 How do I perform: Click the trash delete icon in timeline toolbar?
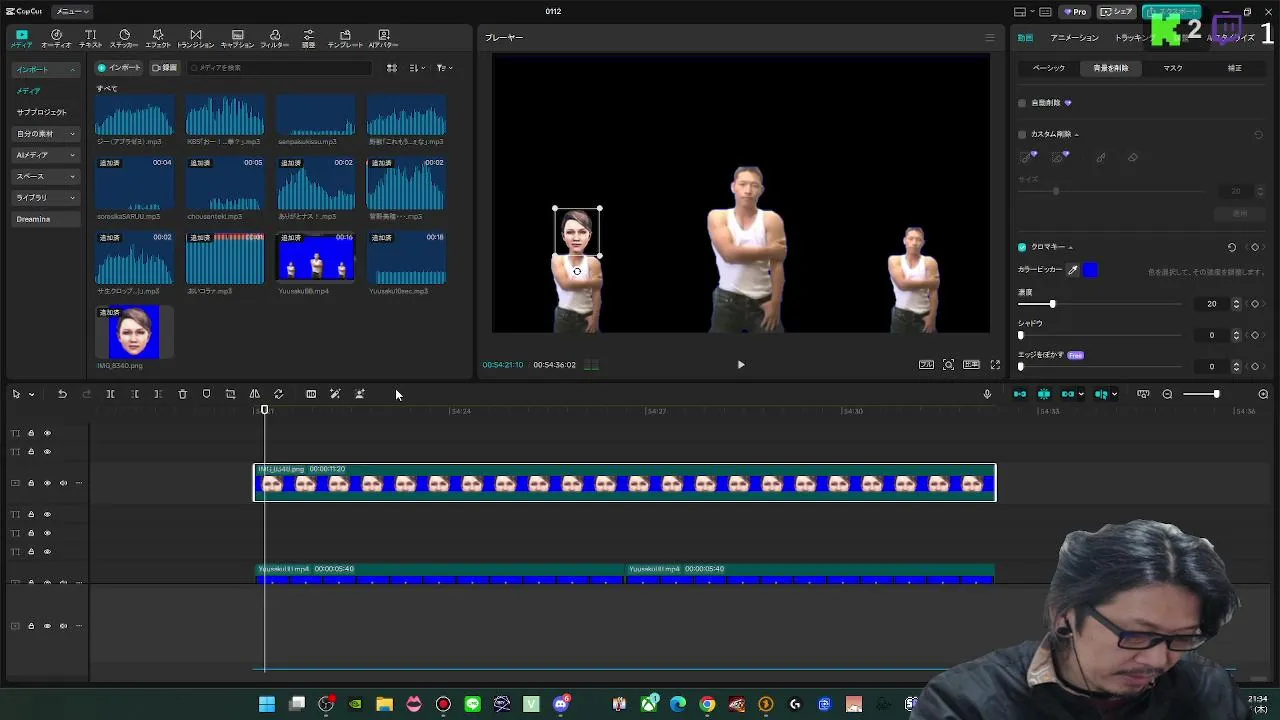pyautogui.click(x=182, y=394)
